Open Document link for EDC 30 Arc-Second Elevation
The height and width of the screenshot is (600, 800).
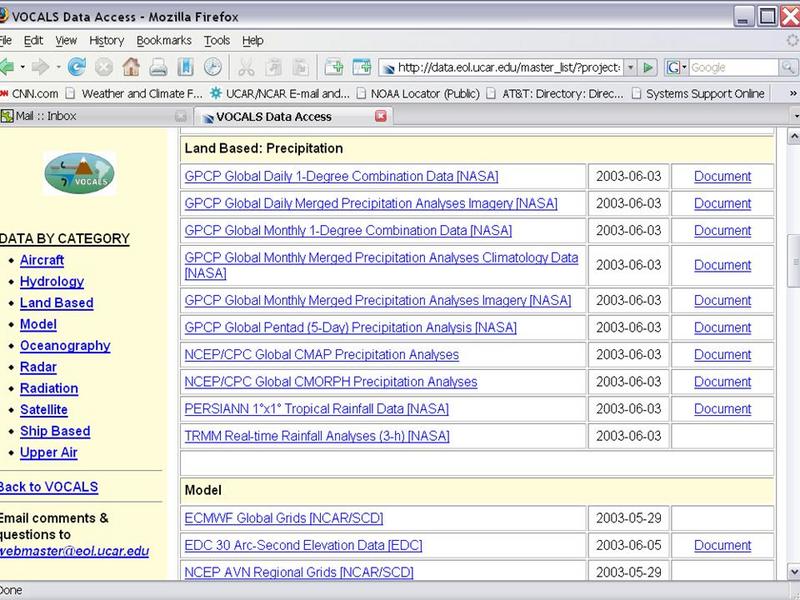[722, 545]
